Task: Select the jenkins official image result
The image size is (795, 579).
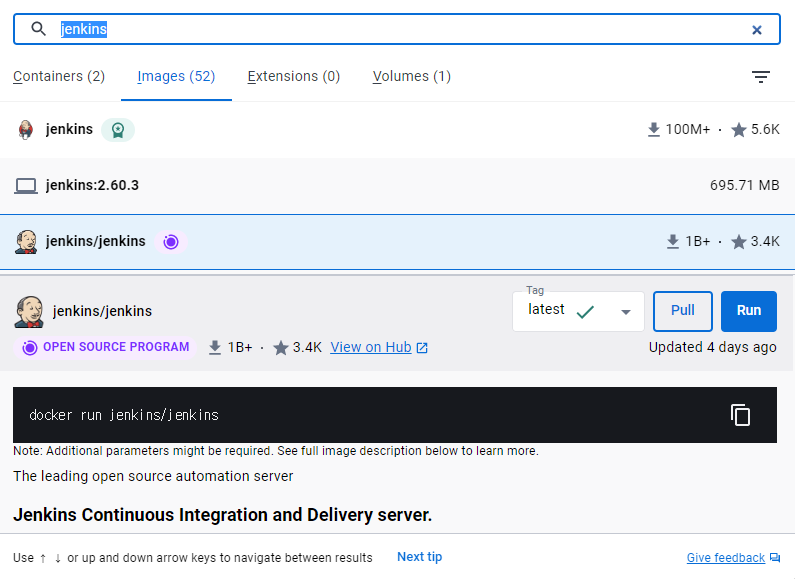Action: click(398, 130)
